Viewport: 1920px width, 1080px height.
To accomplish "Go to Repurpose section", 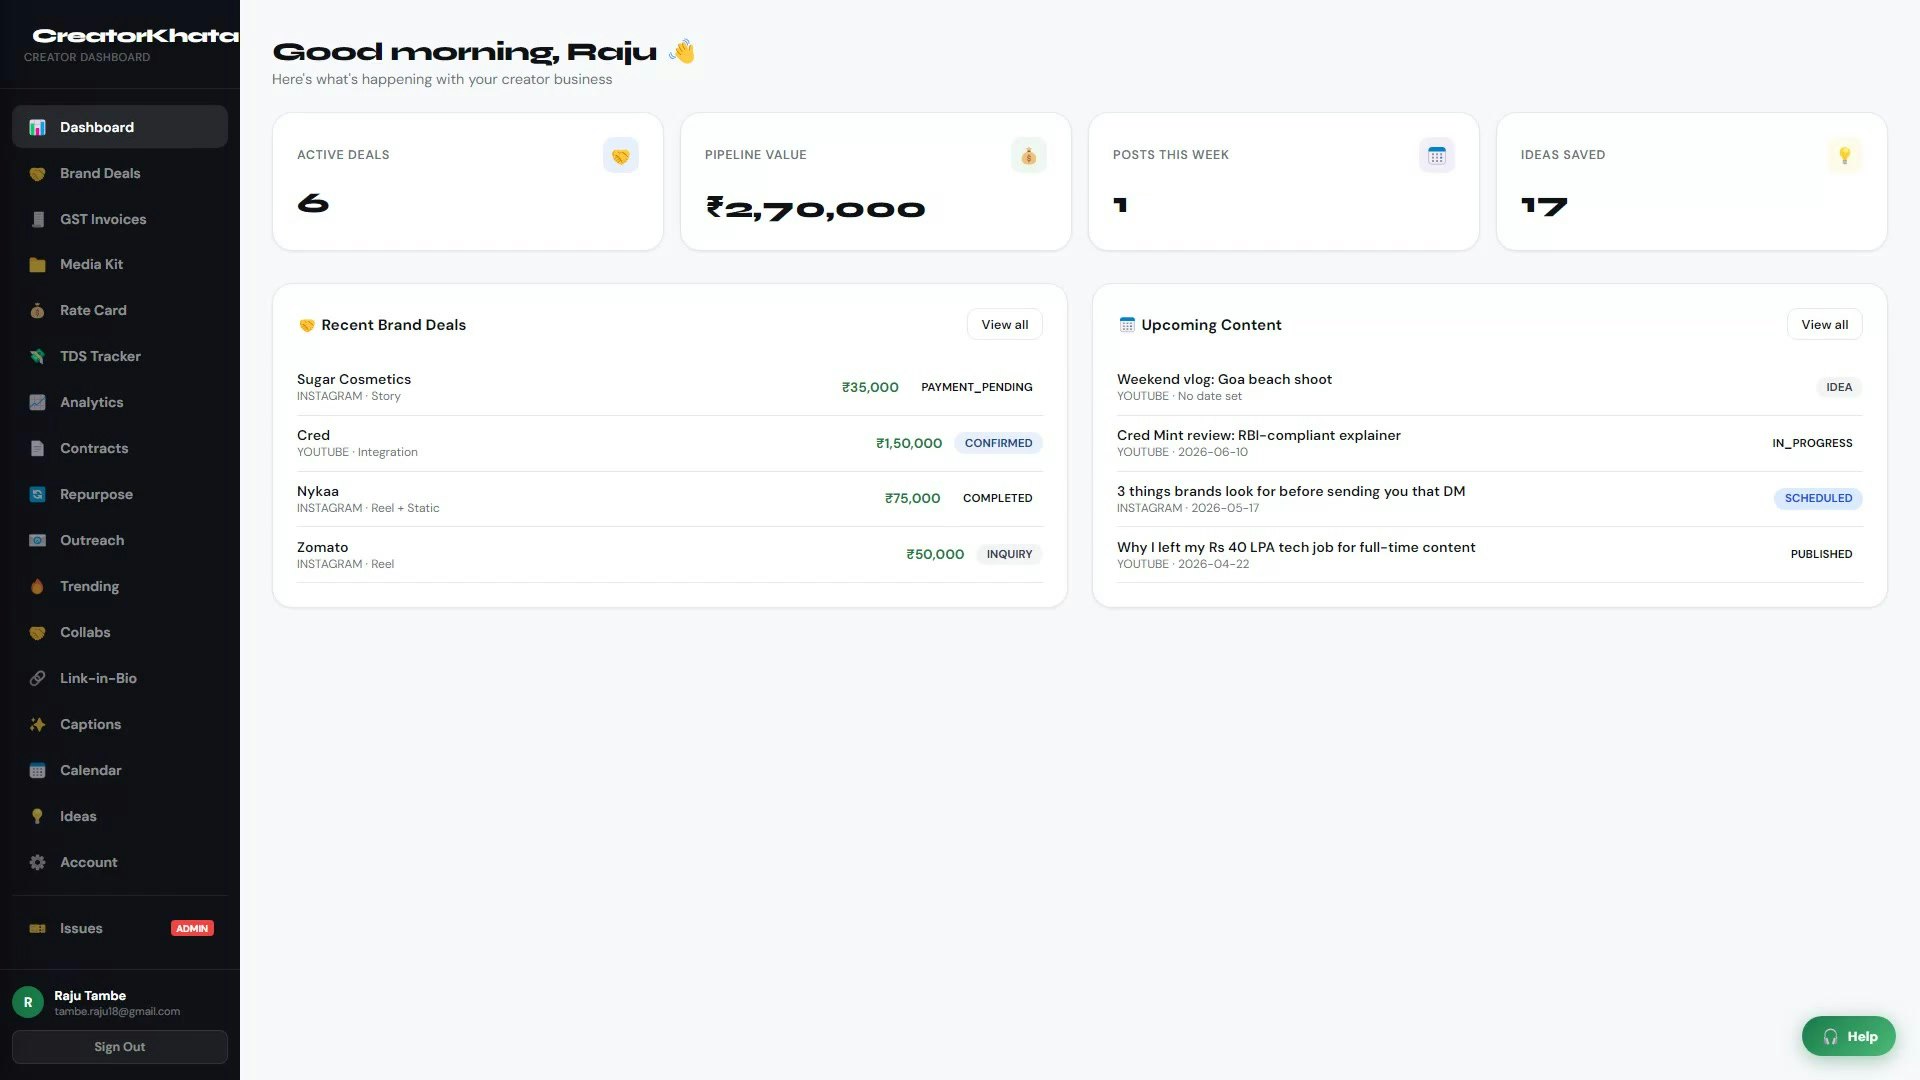I will [x=120, y=494].
